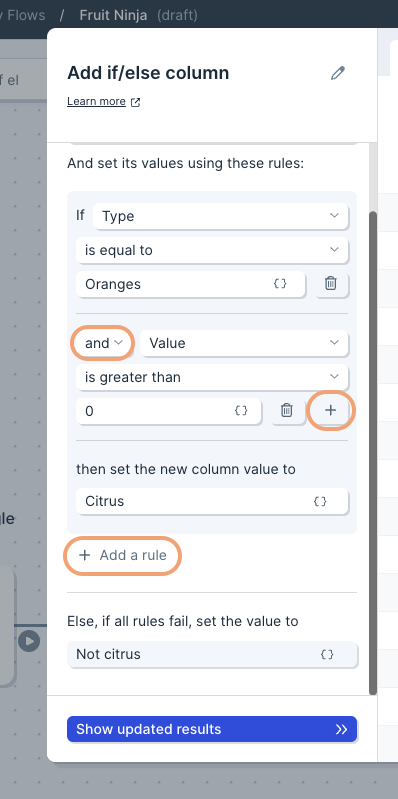Expand the 'is equal to' operator dropdown
398x799 pixels.
click(x=212, y=250)
